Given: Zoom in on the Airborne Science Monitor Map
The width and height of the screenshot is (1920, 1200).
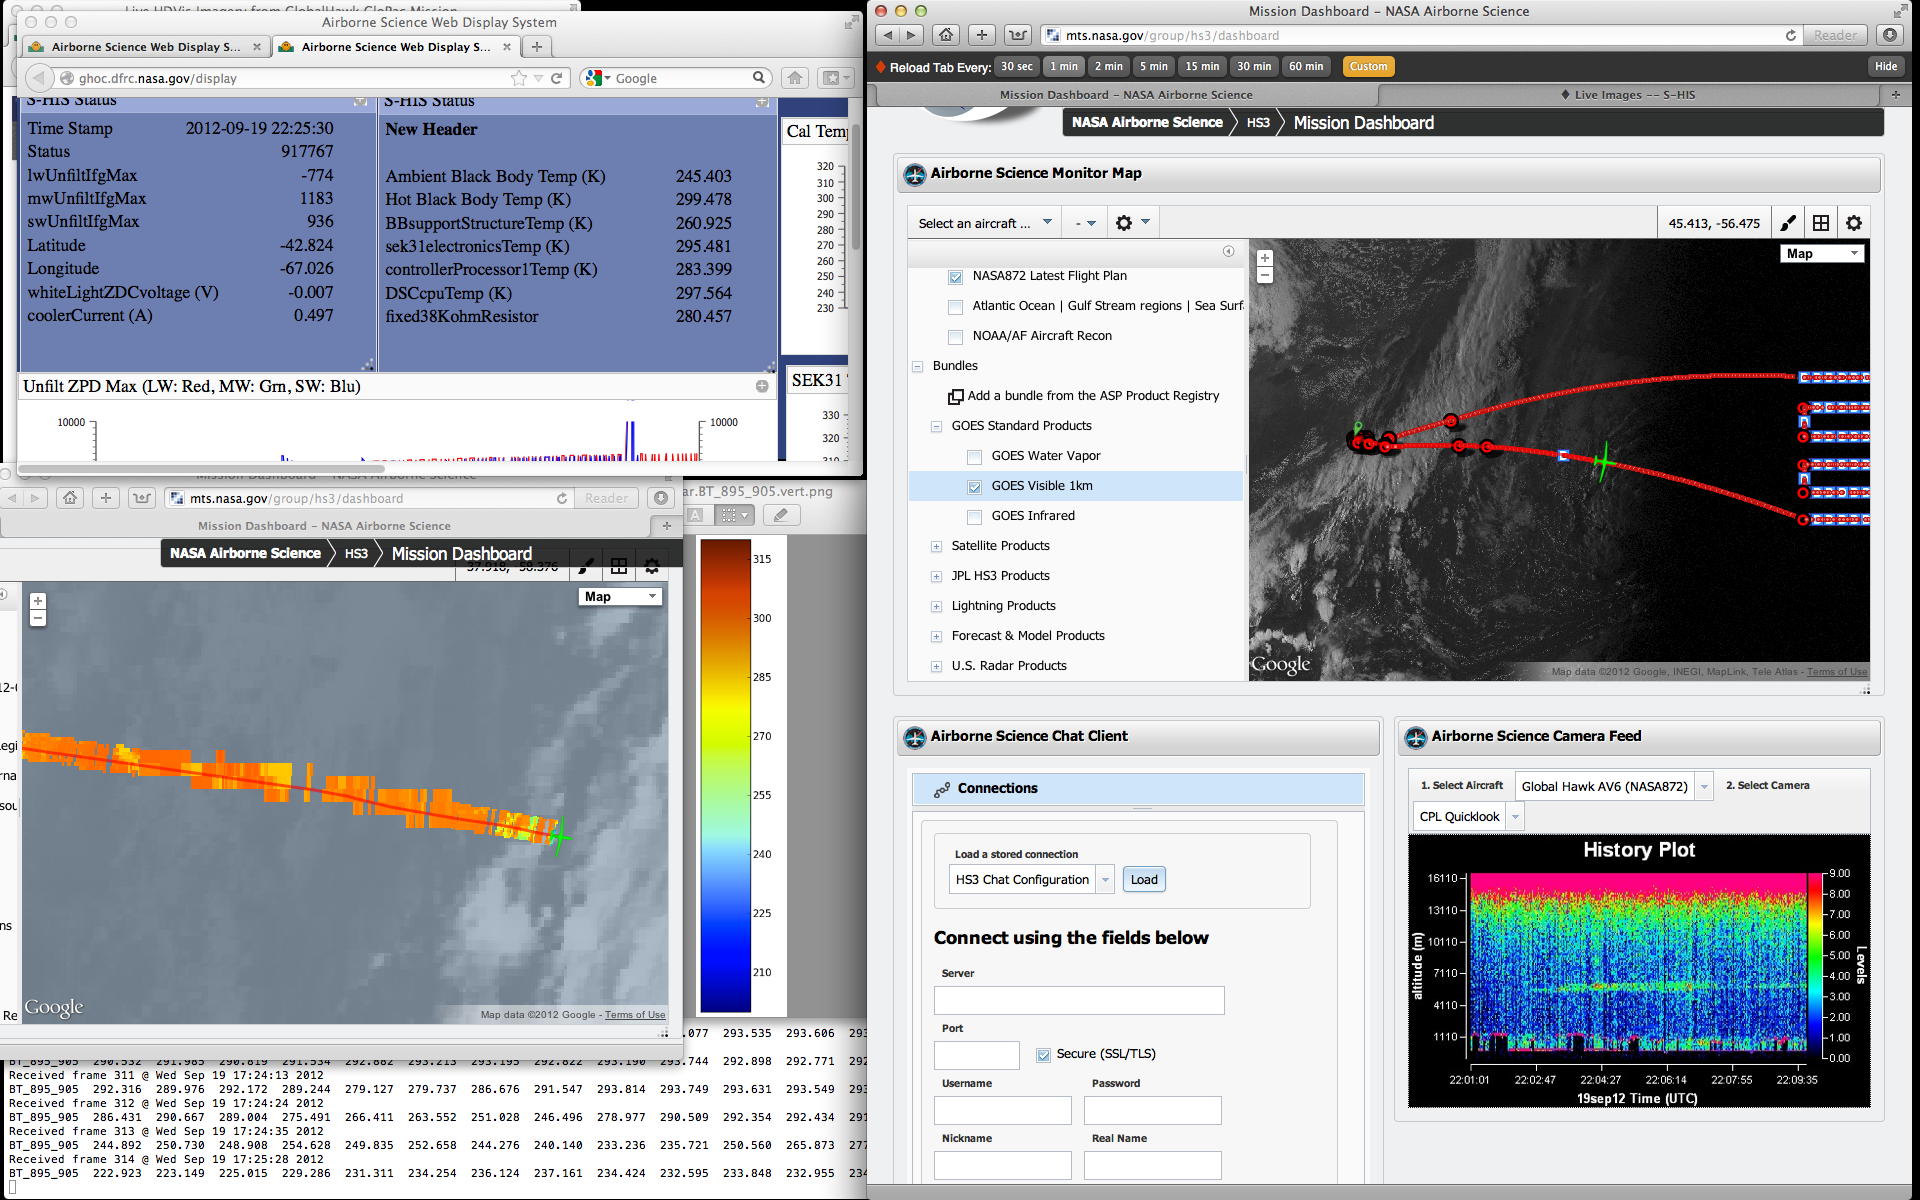Looking at the screenshot, I should (1265, 258).
